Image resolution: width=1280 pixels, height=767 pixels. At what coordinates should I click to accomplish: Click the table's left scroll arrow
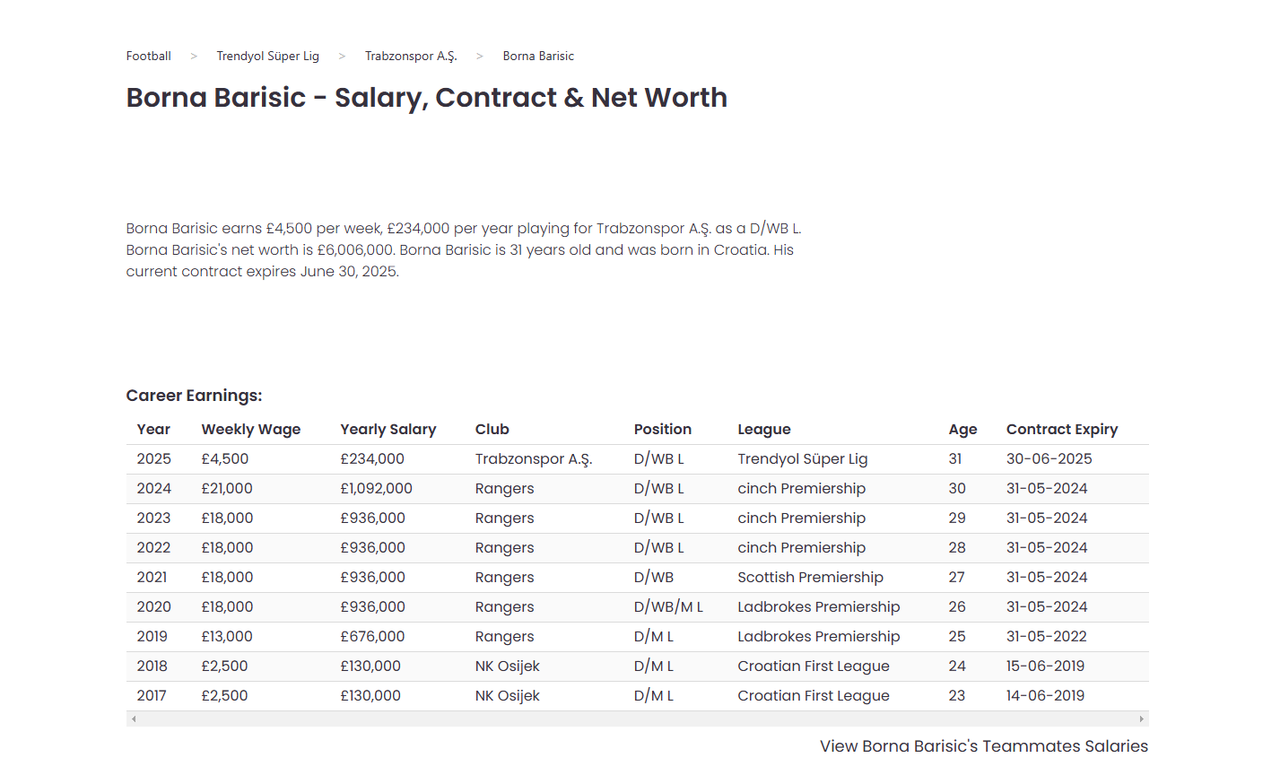(134, 719)
